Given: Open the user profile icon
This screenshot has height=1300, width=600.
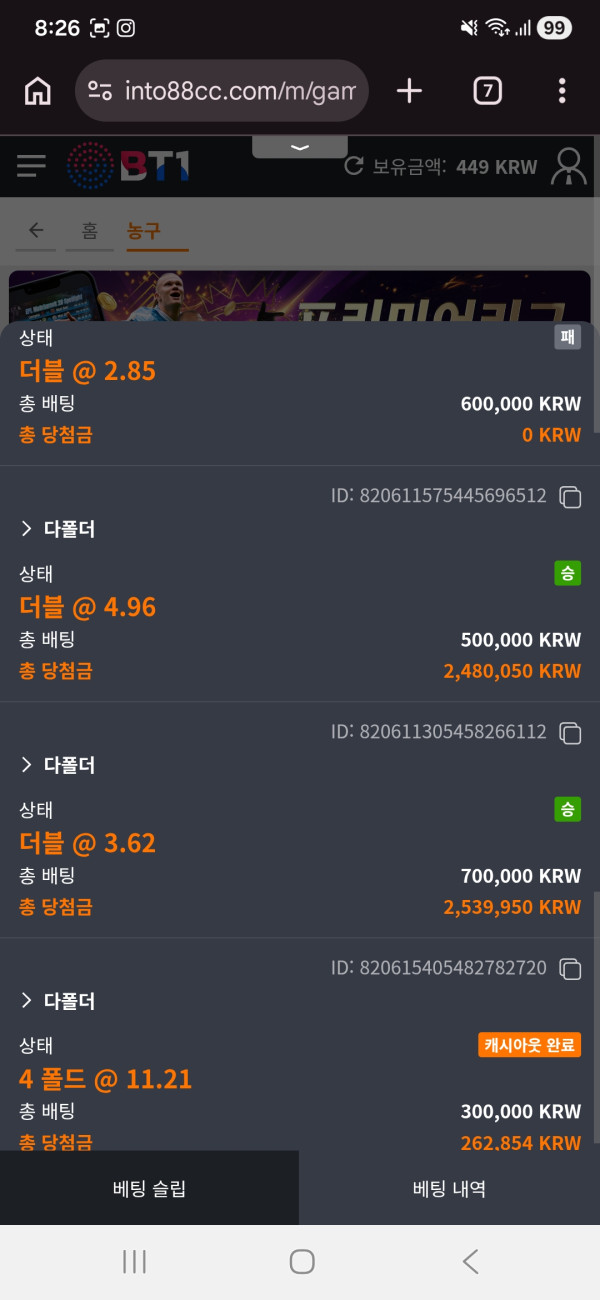Looking at the screenshot, I should pyautogui.click(x=570, y=166).
